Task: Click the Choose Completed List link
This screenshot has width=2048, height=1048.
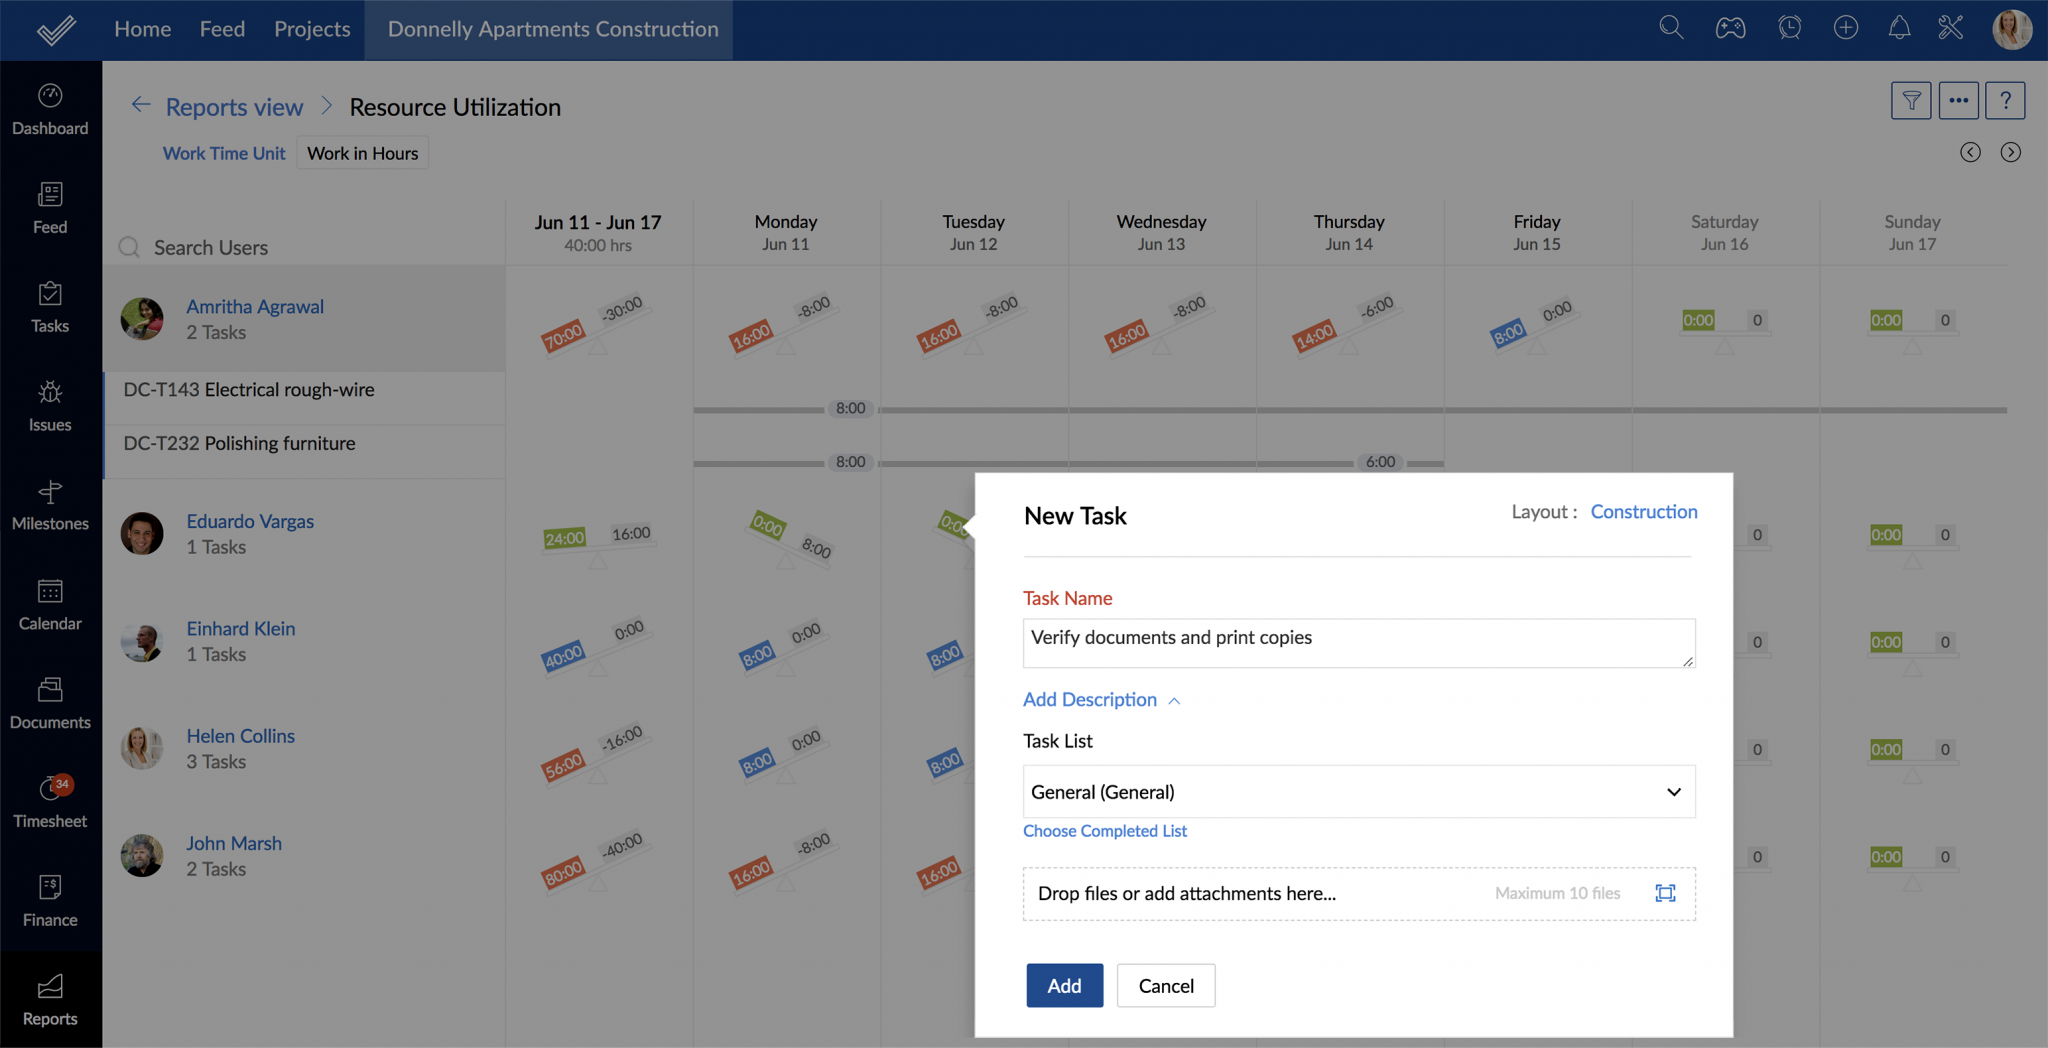Action: pos(1104,831)
